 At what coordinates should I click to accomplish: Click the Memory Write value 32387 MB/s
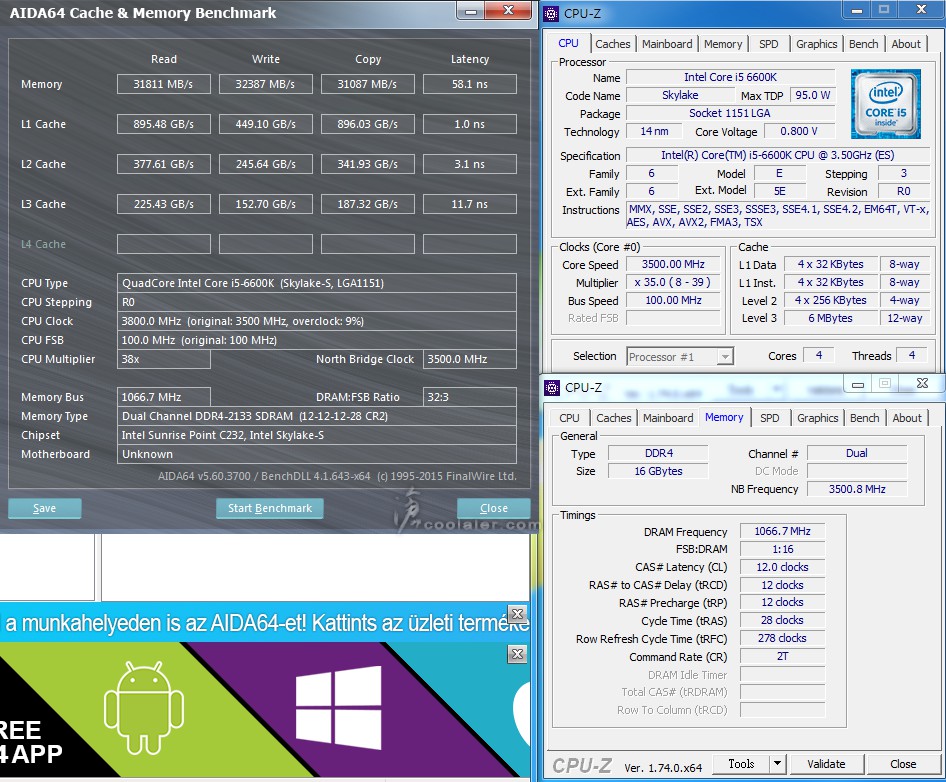tap(265, 84)
